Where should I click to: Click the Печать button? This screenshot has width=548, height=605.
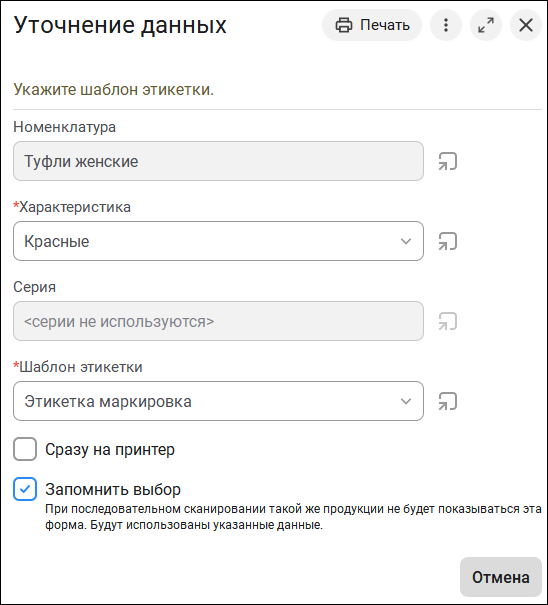[x=372, y=25]
